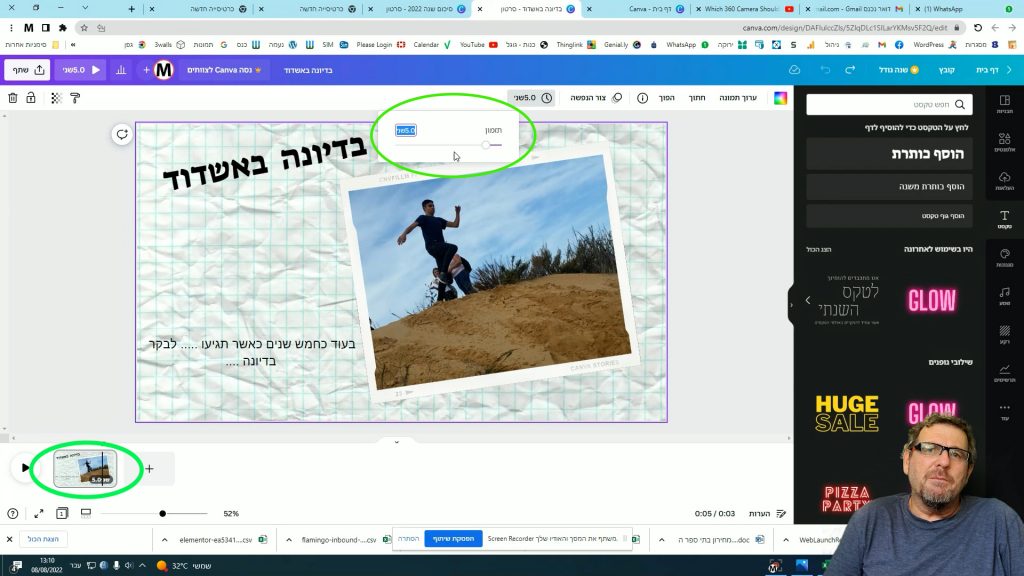Click the undo arrow in header

[x=825, y=70]
